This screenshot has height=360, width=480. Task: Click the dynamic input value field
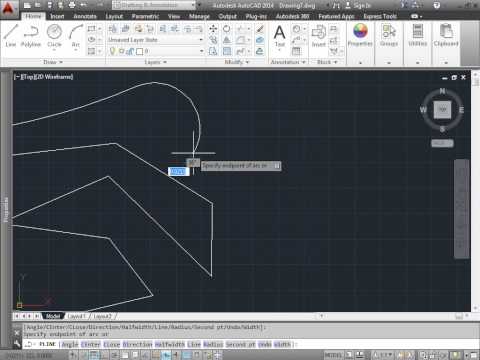pyautogui.click(x=179, y=171)
